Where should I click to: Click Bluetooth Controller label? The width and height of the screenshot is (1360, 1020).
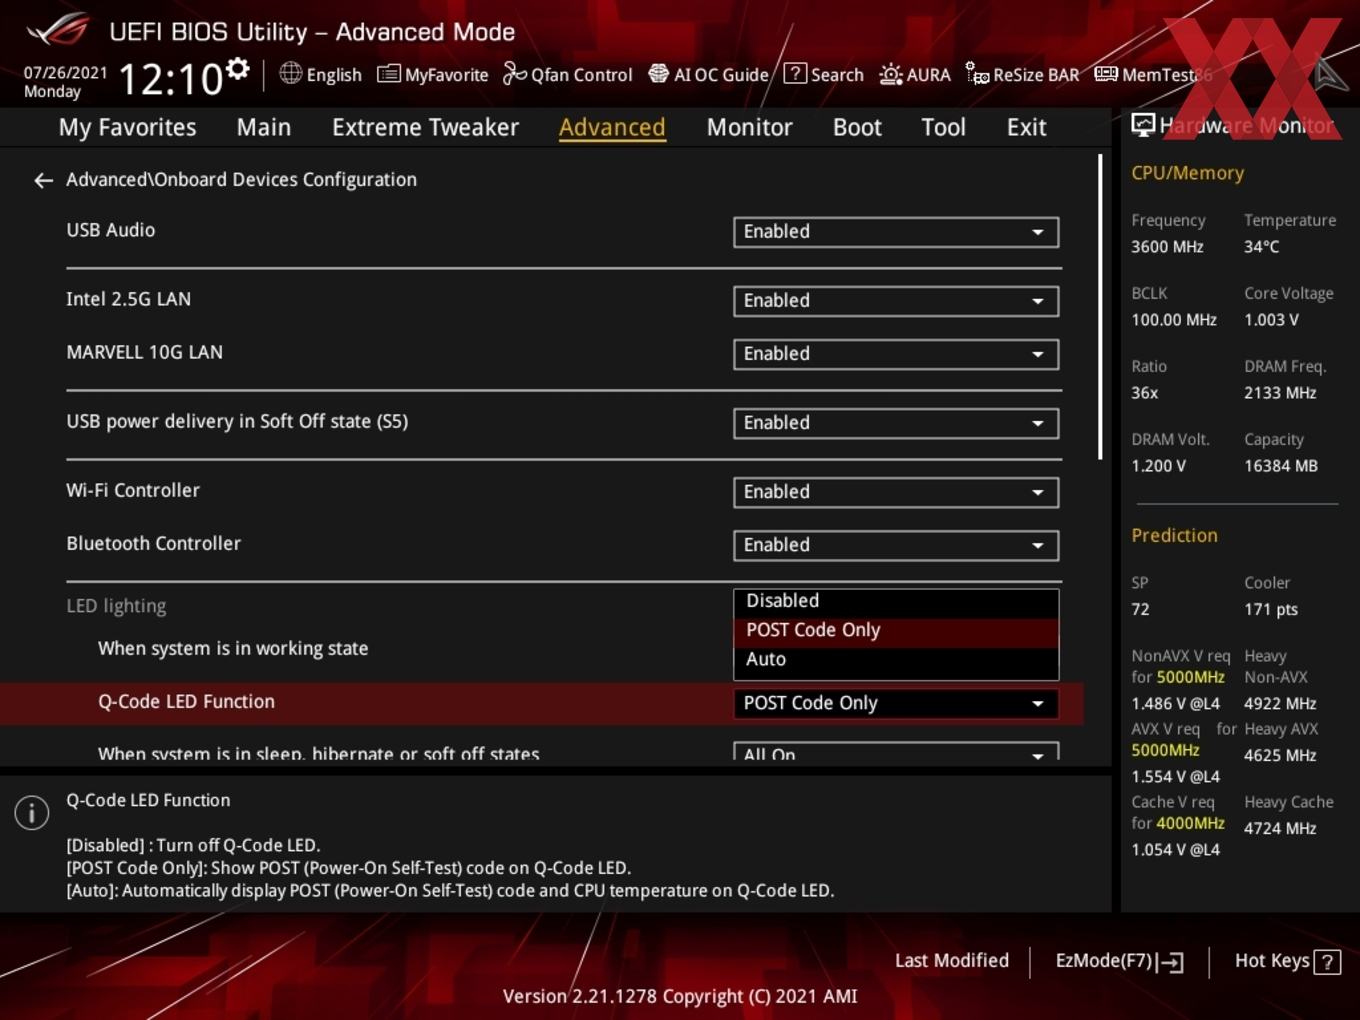pyautogui.click(x=153, y=543)
